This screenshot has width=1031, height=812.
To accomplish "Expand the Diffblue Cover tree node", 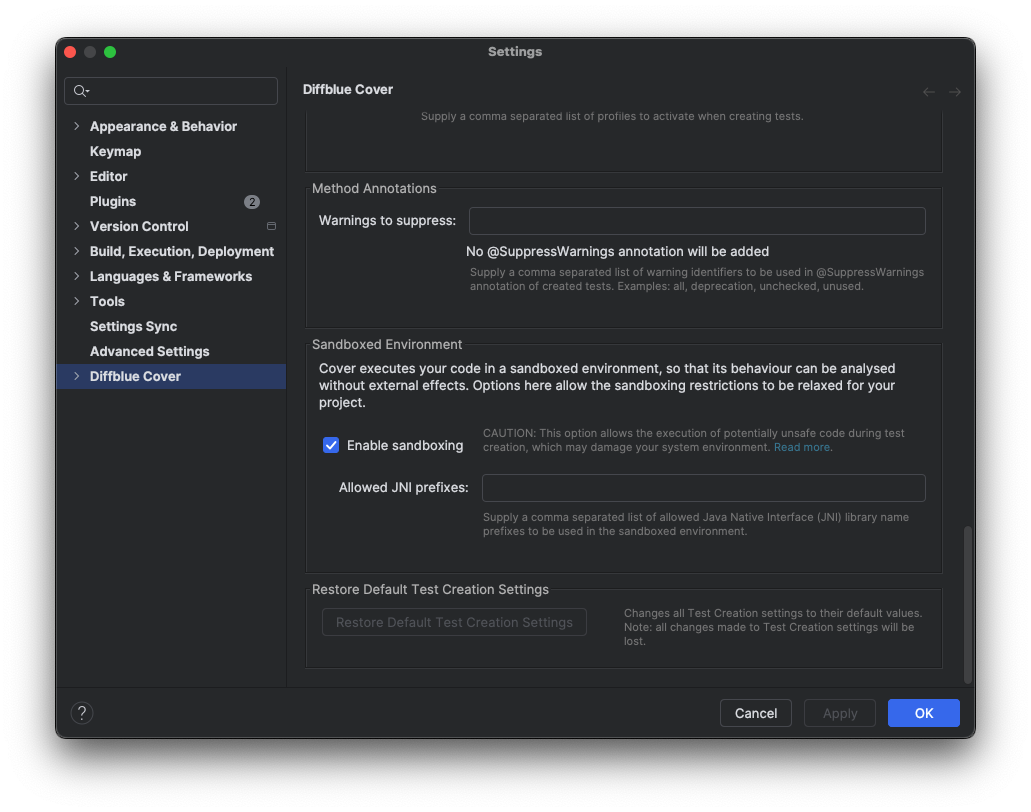I will 77,377.
